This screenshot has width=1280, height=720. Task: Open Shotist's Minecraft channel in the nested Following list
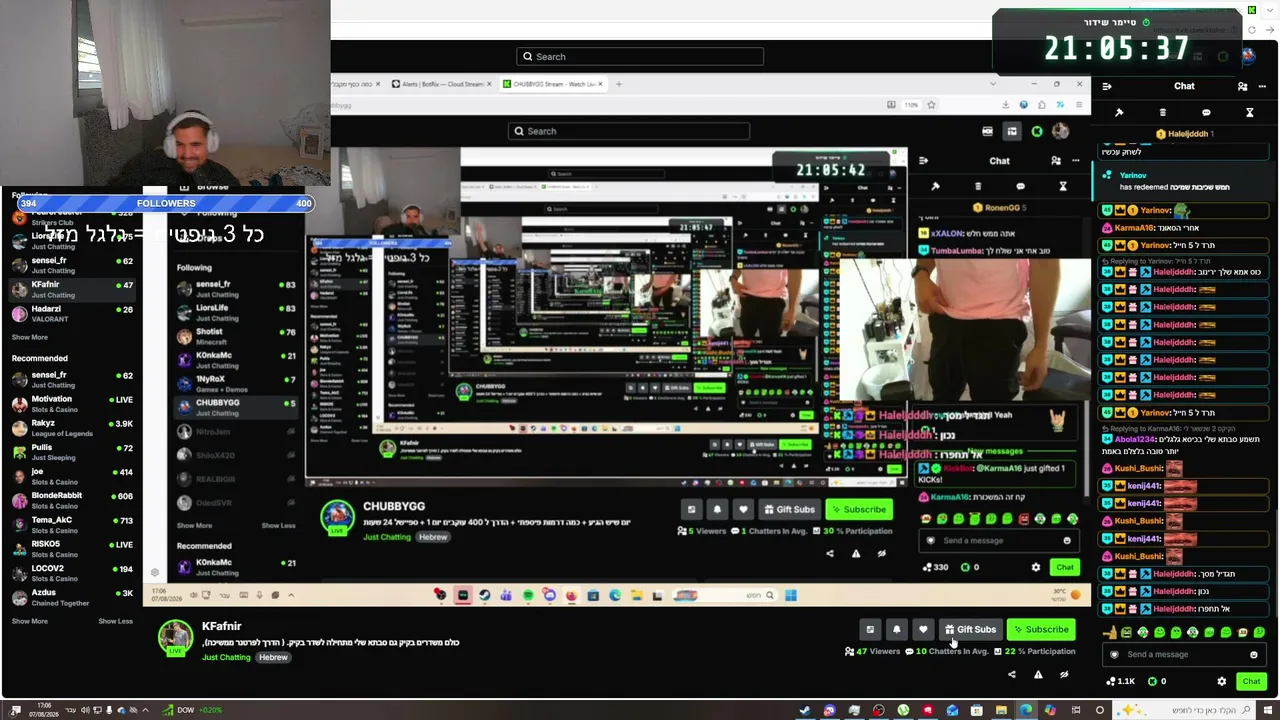[x=236, y=337]
